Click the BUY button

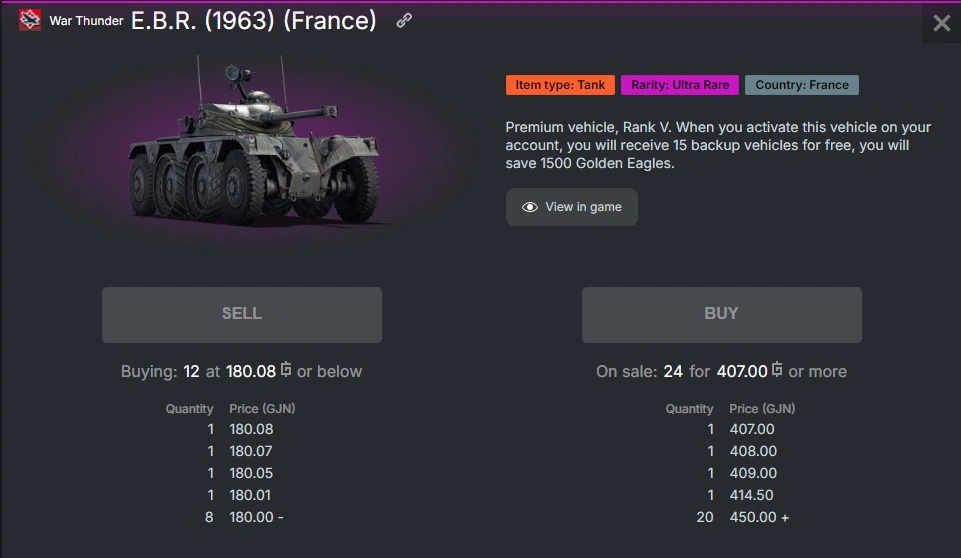click(x=721, y=314)
